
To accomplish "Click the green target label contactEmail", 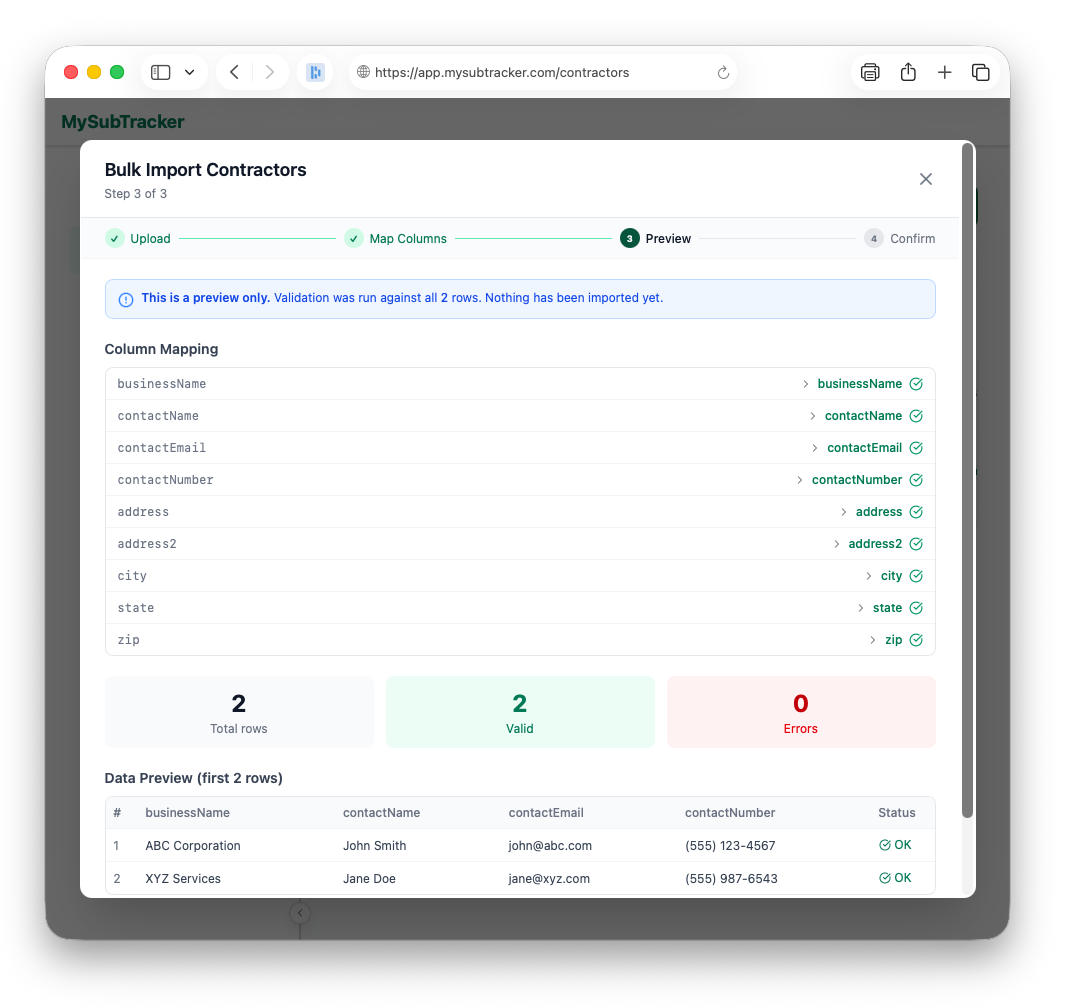I will (865, 448).
